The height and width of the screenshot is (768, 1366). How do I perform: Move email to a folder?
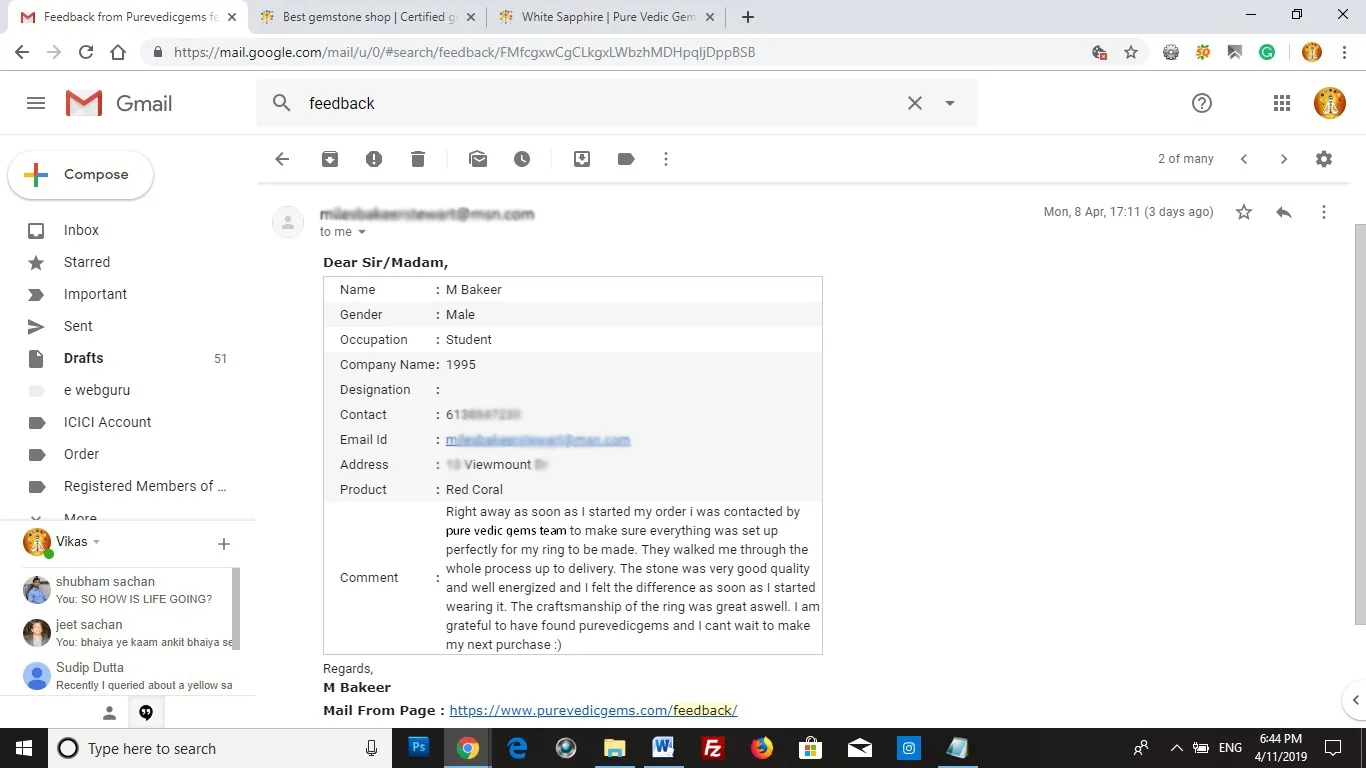(582, 159)
